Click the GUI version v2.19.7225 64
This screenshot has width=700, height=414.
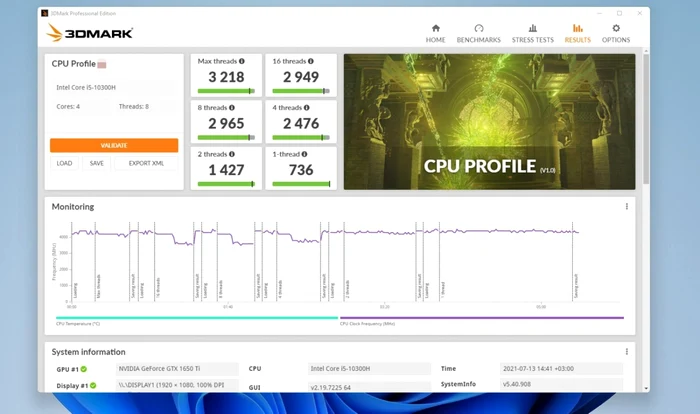pyautogui.click(x=369, y=387)
